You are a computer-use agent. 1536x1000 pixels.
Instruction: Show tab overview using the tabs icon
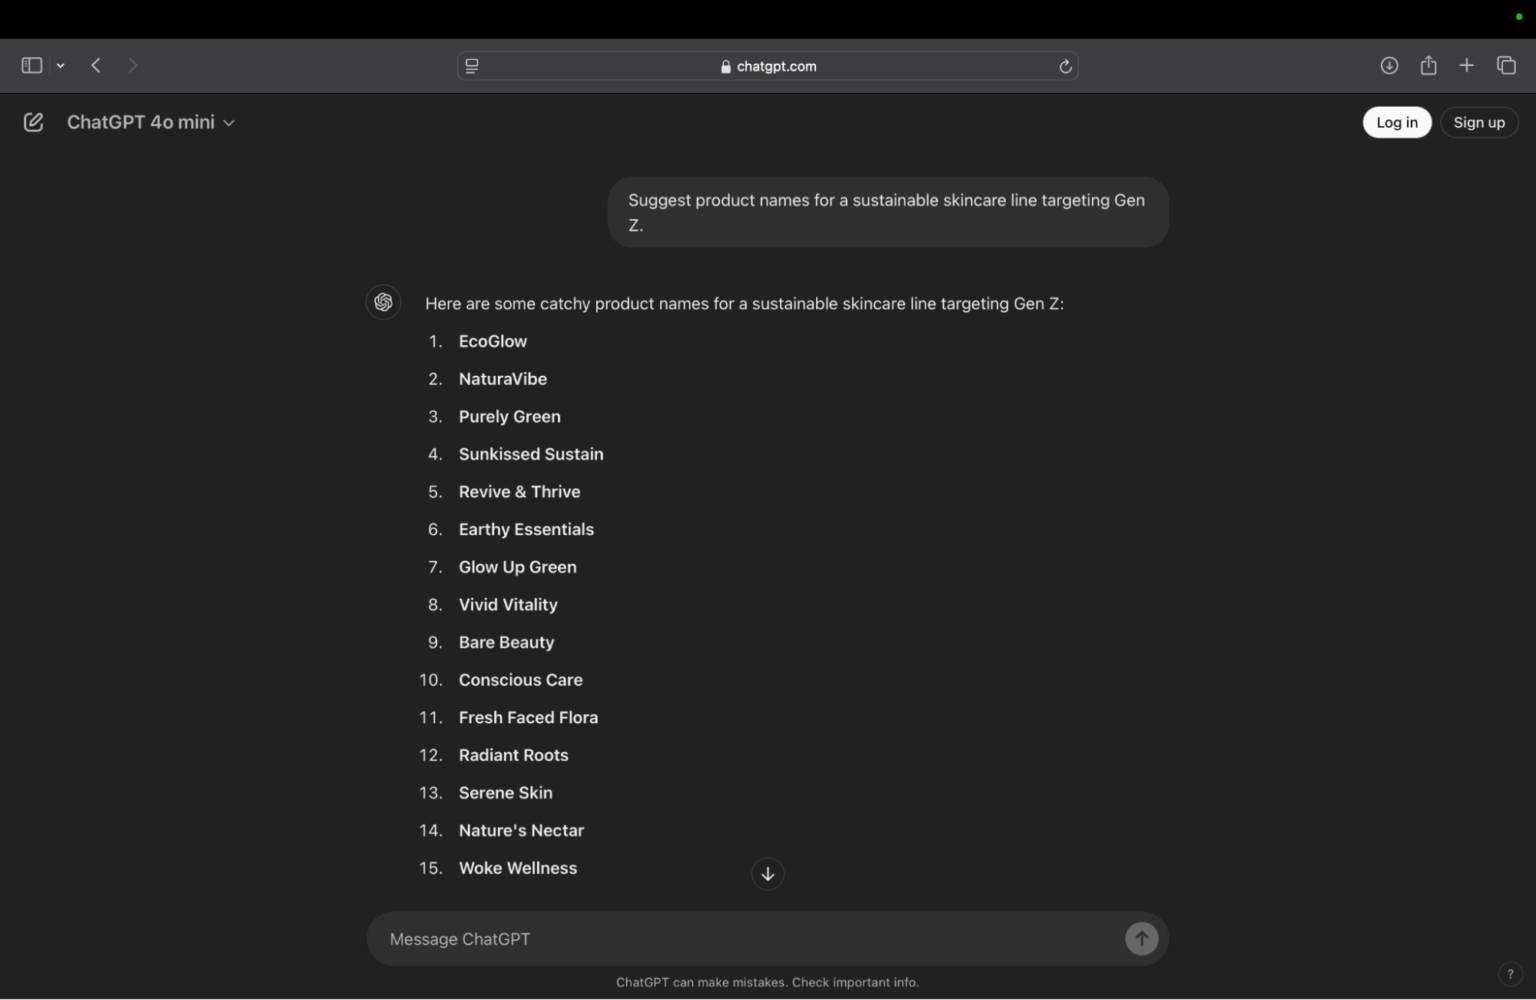point(1504,65)
